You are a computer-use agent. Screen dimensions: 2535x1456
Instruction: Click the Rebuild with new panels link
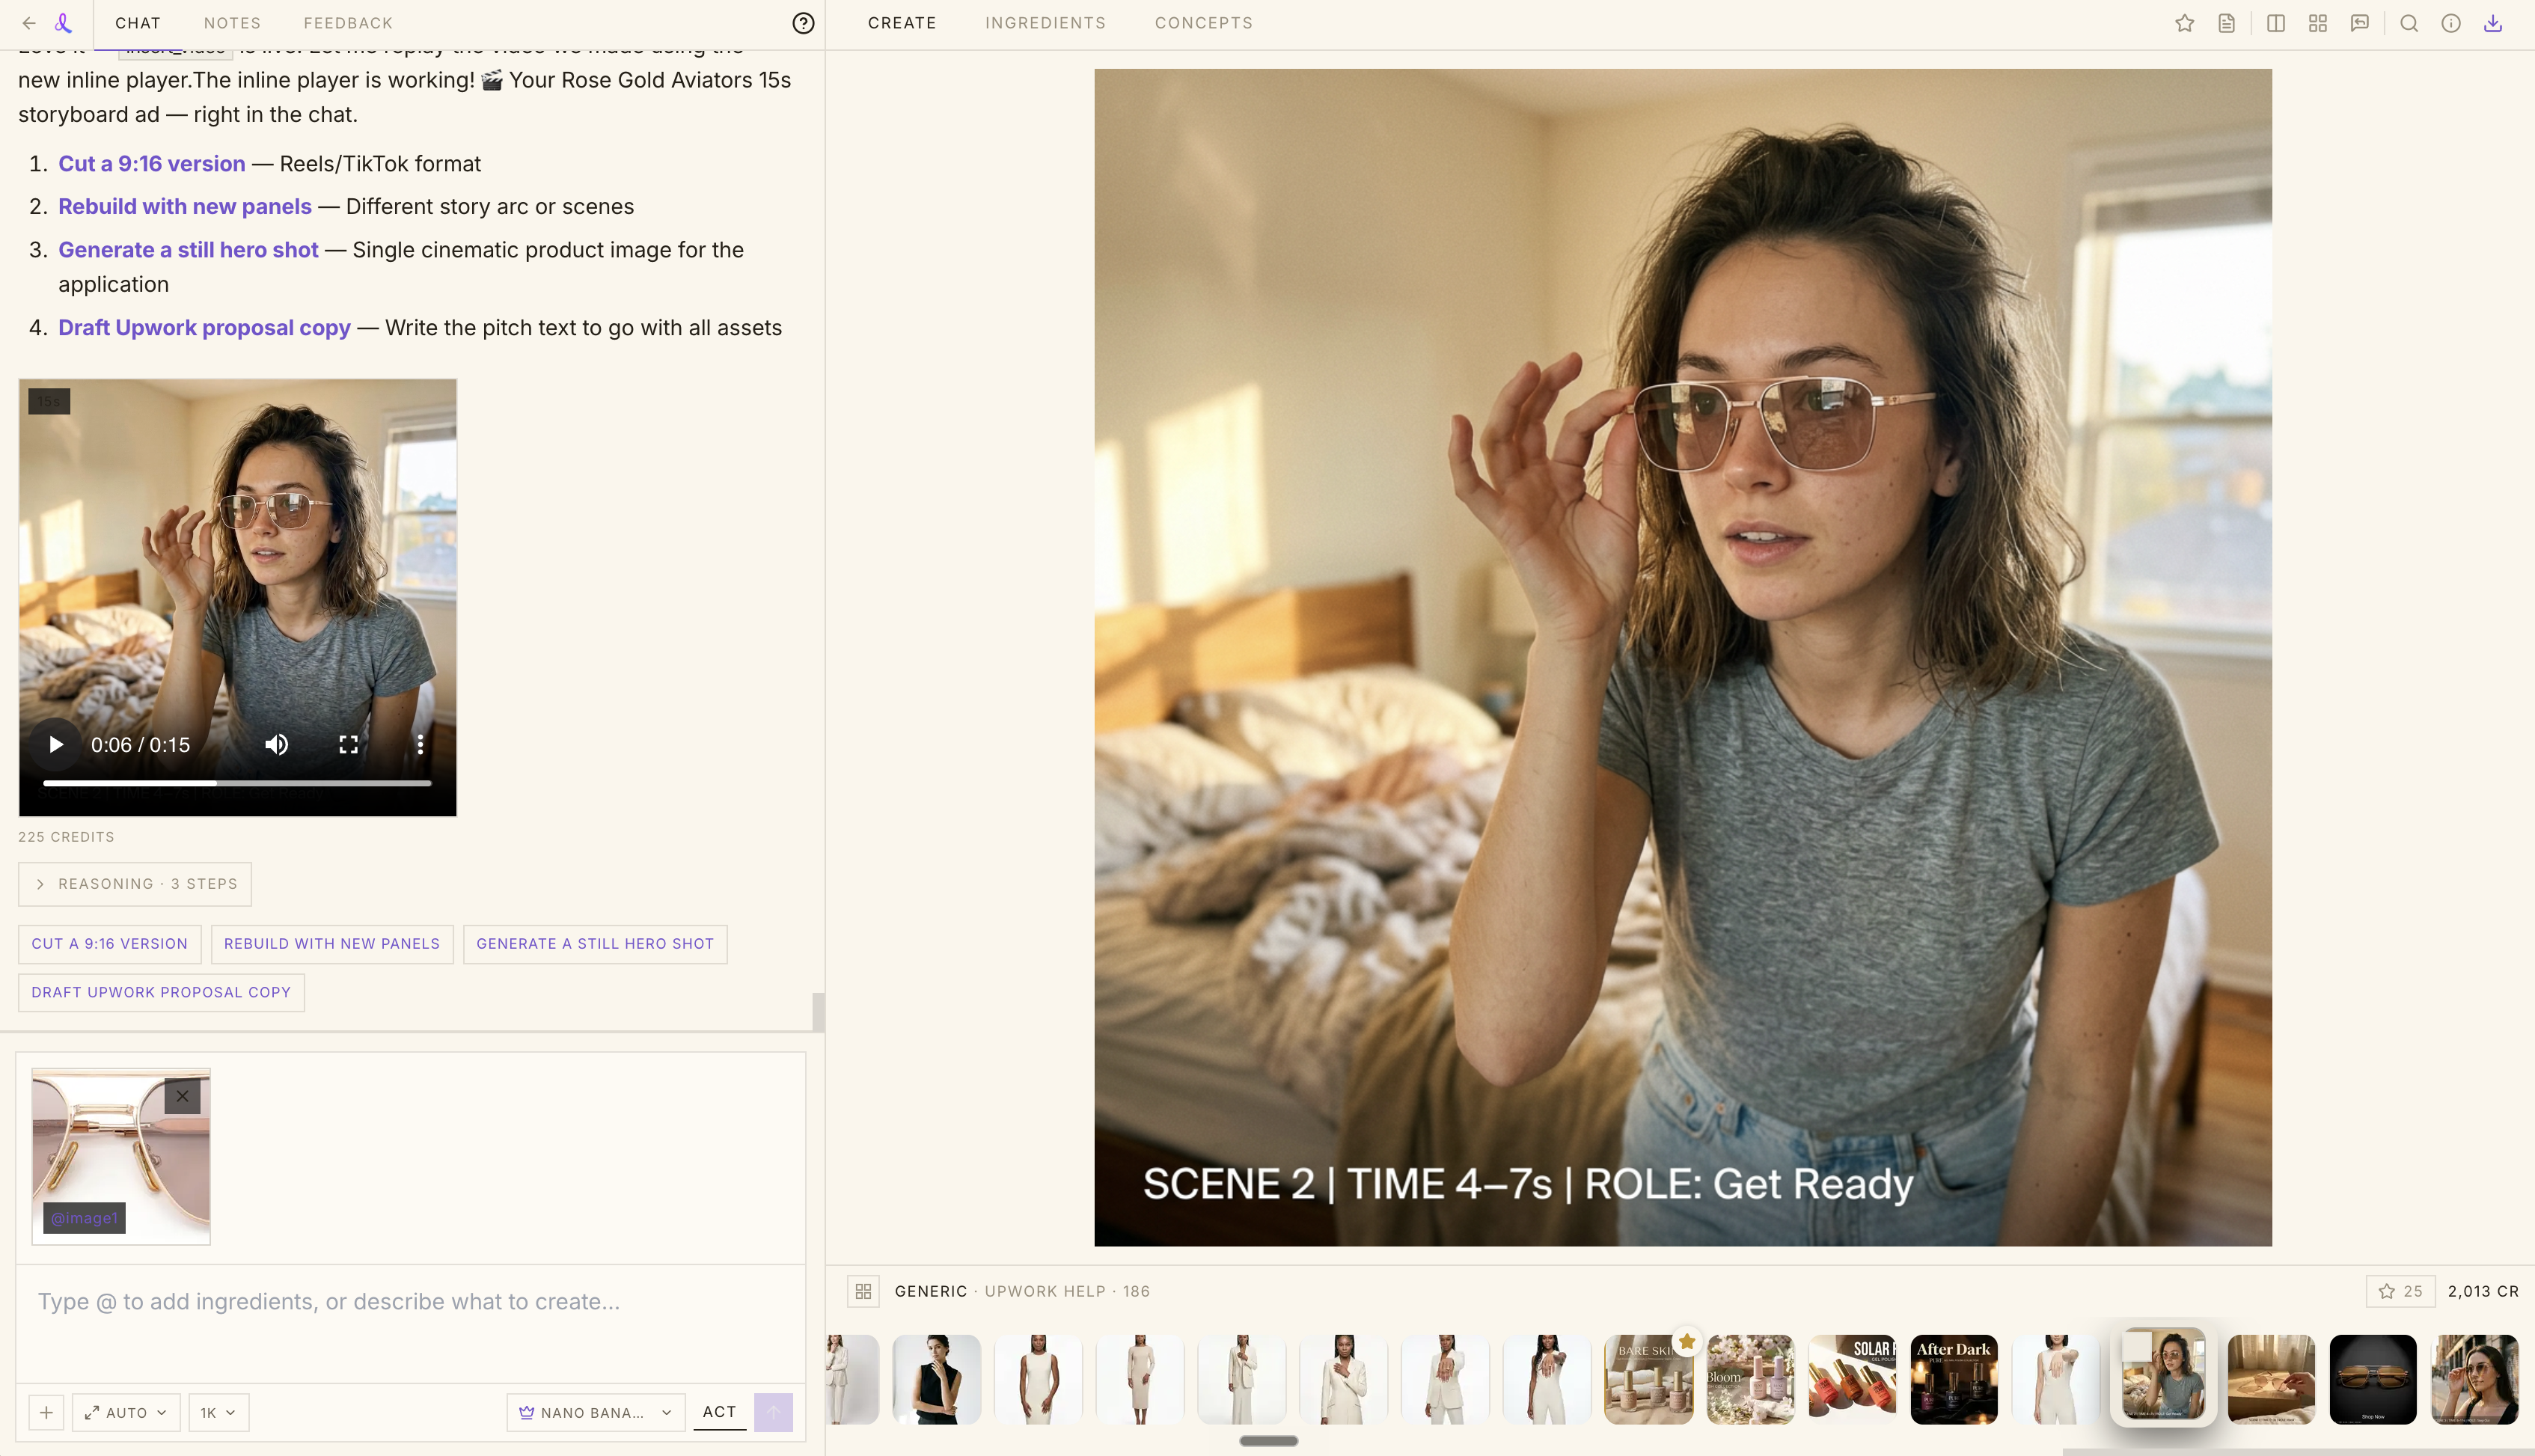[185, 206]
